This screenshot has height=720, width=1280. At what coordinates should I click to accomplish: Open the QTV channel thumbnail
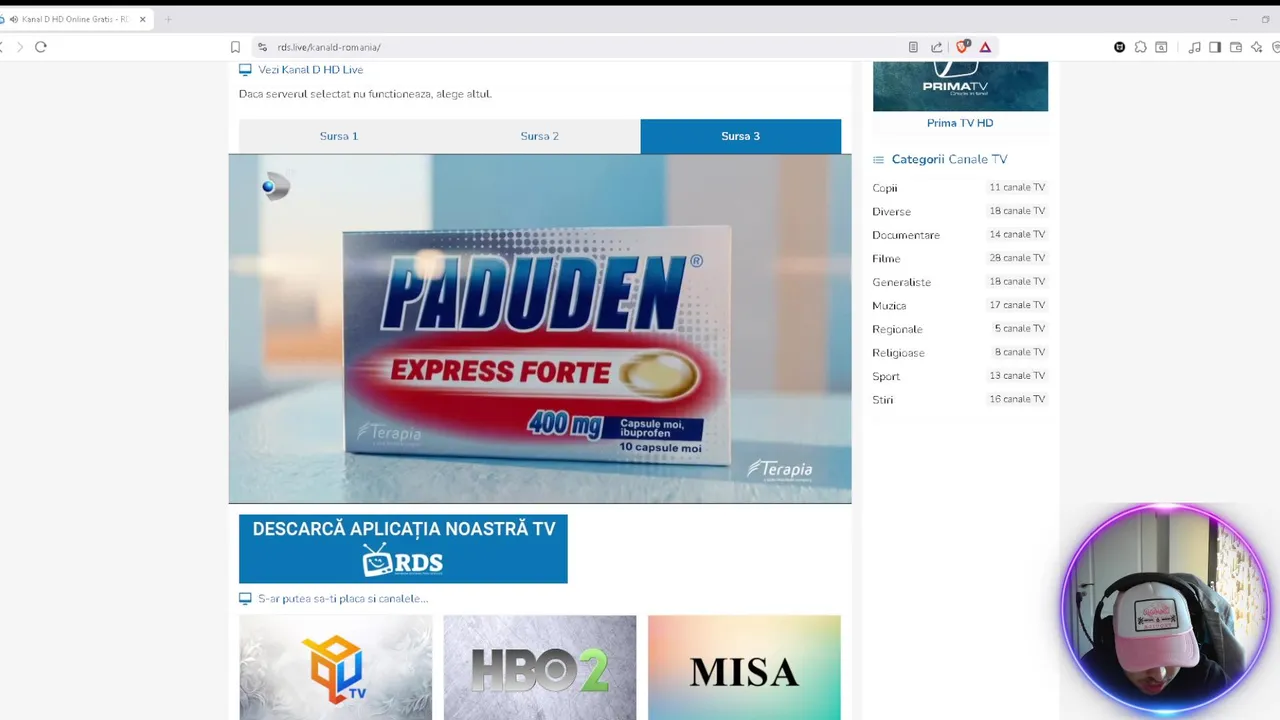[x=336, y=667]
